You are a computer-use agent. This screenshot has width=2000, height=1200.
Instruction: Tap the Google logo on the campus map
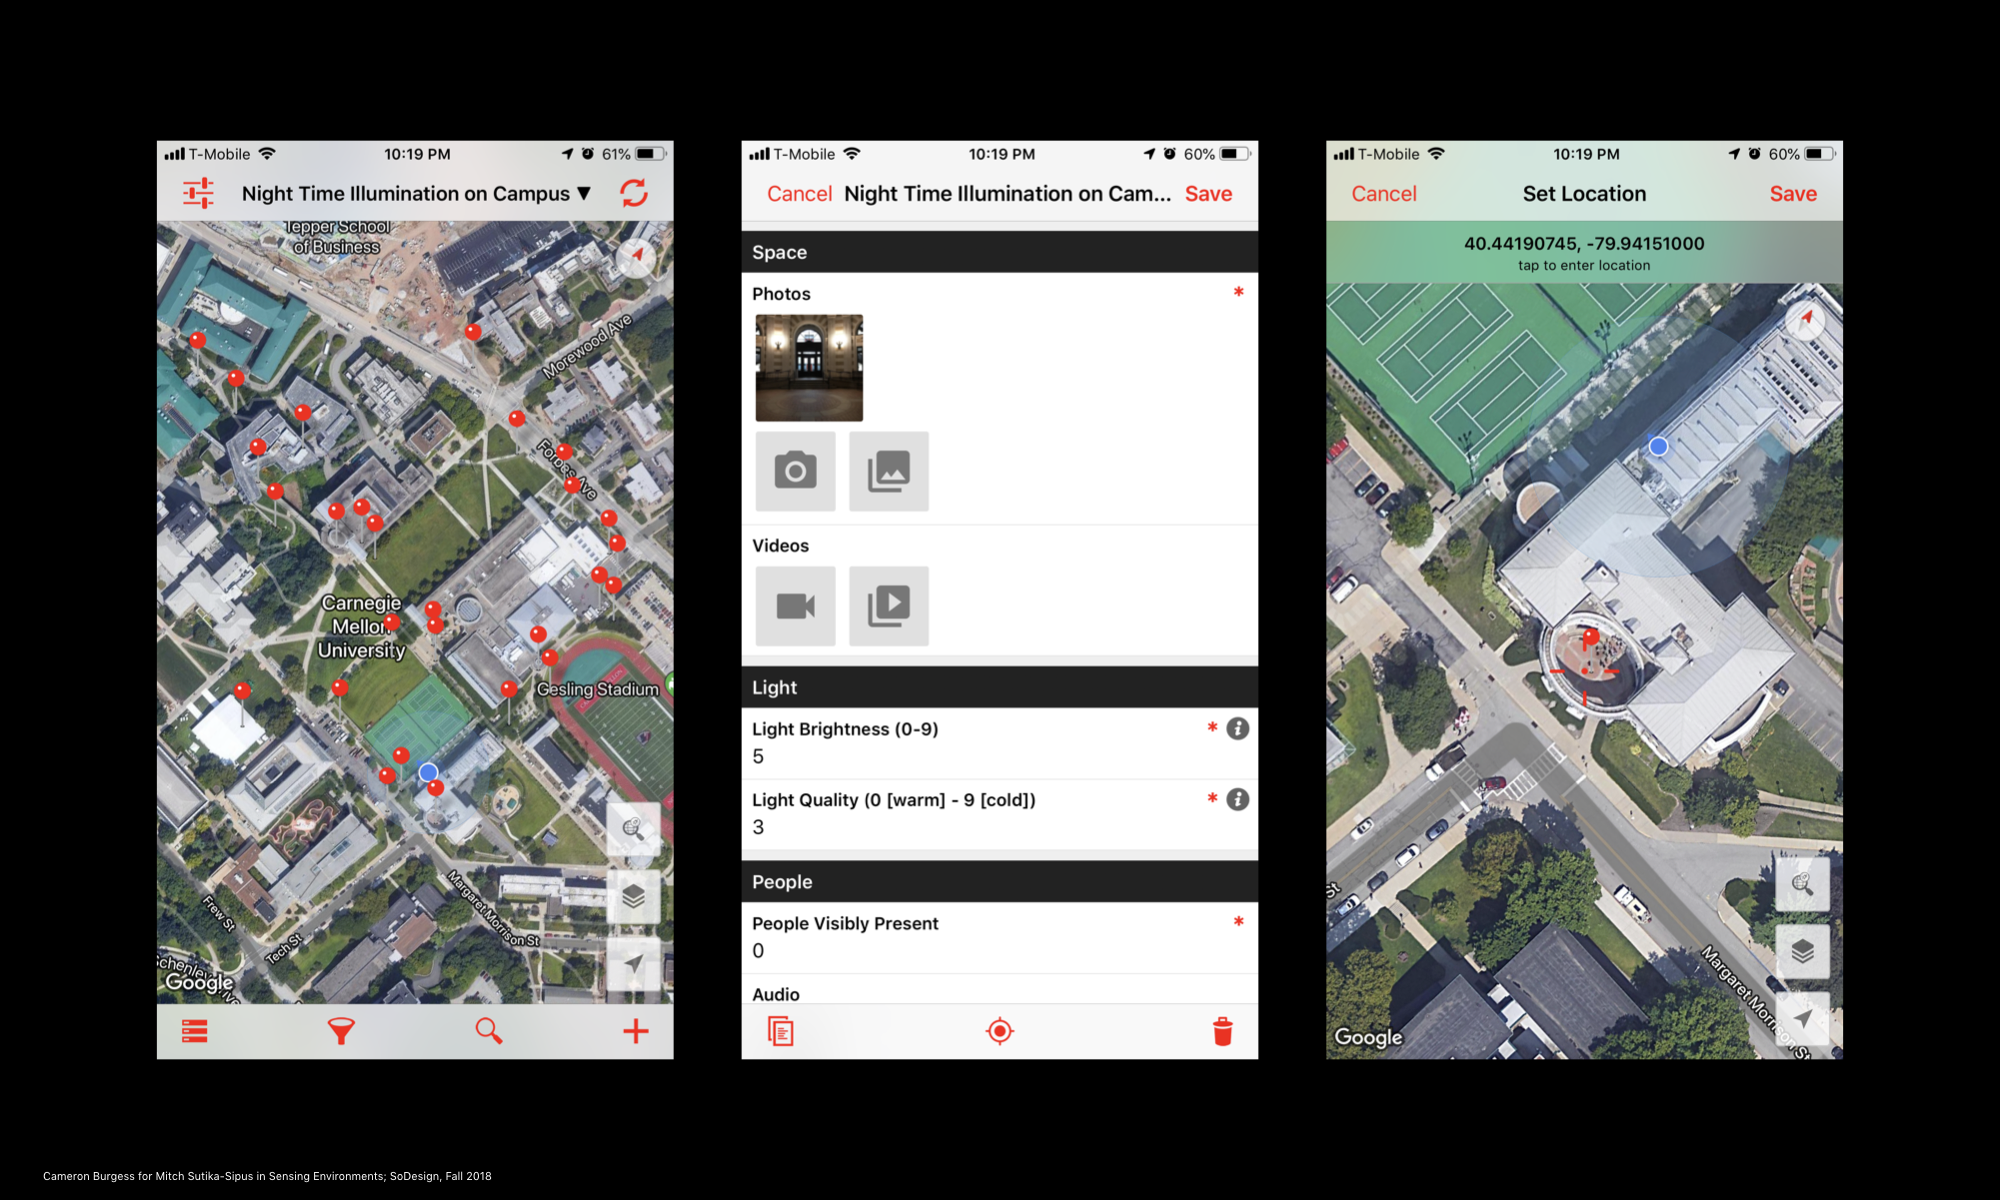[x=200, y=983]
